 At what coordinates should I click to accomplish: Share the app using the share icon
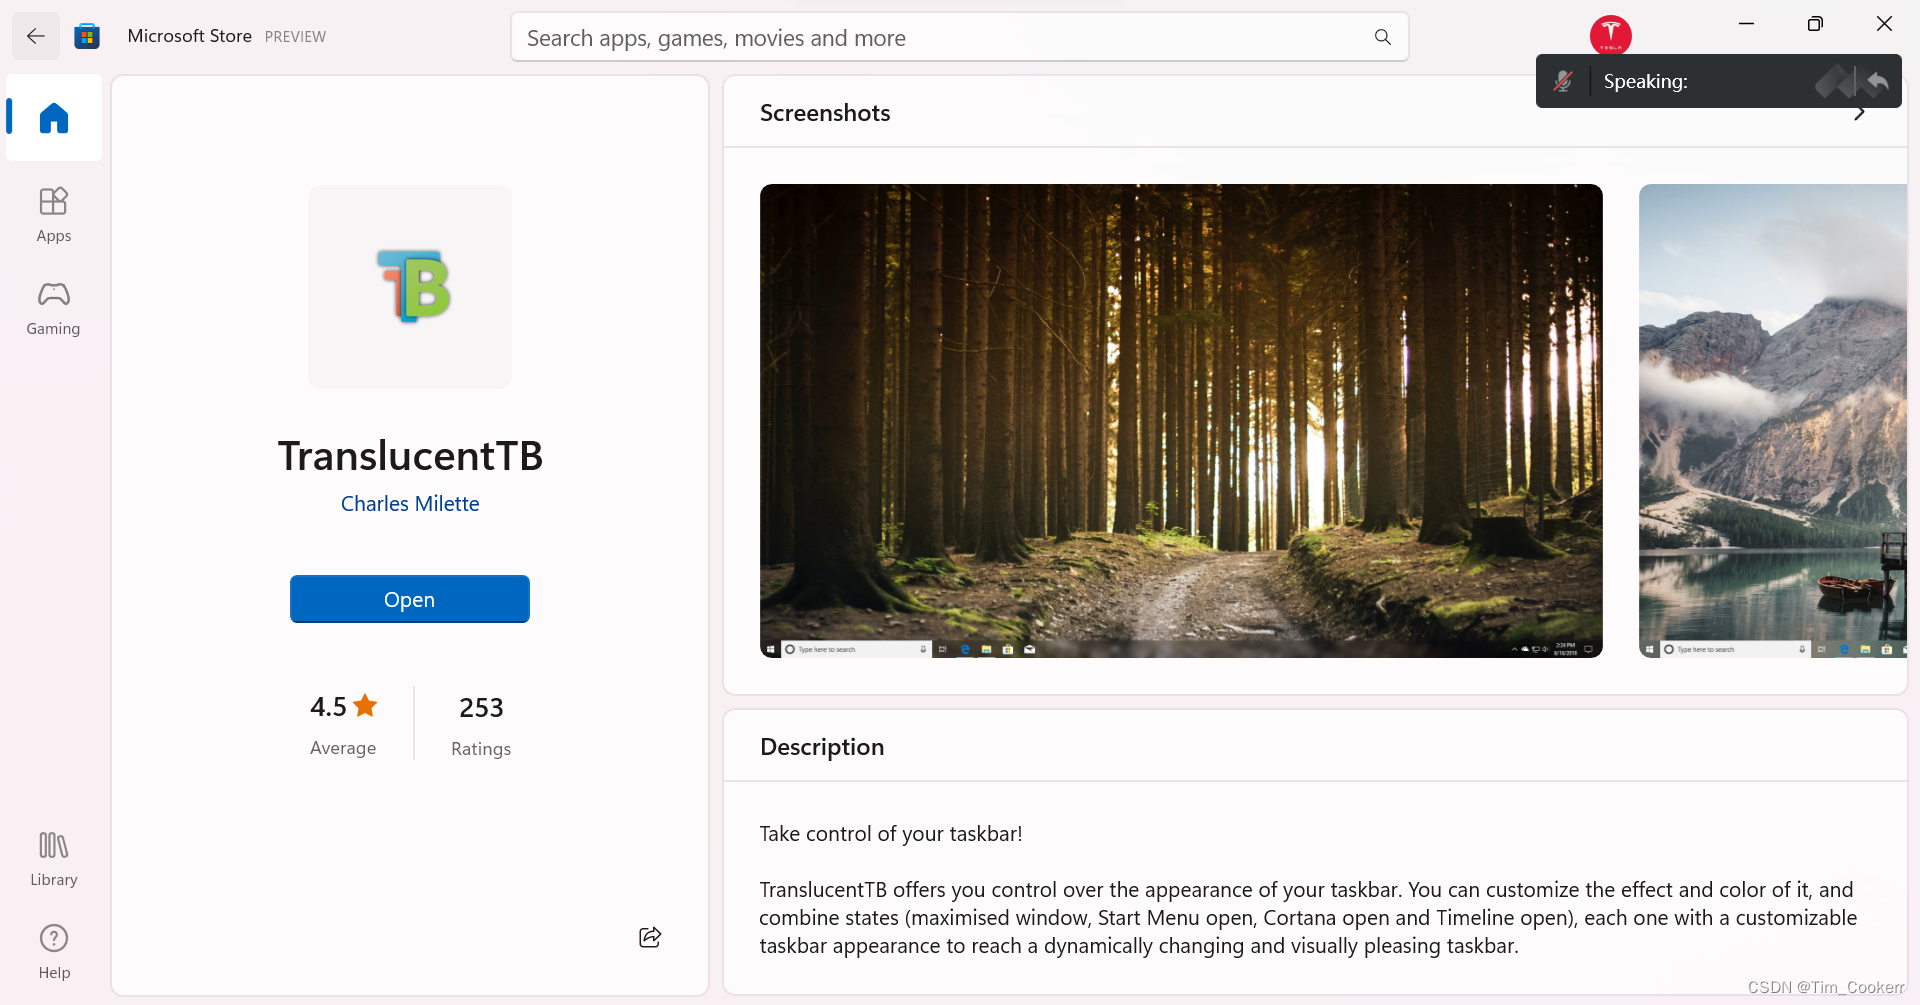click(650, 937)
